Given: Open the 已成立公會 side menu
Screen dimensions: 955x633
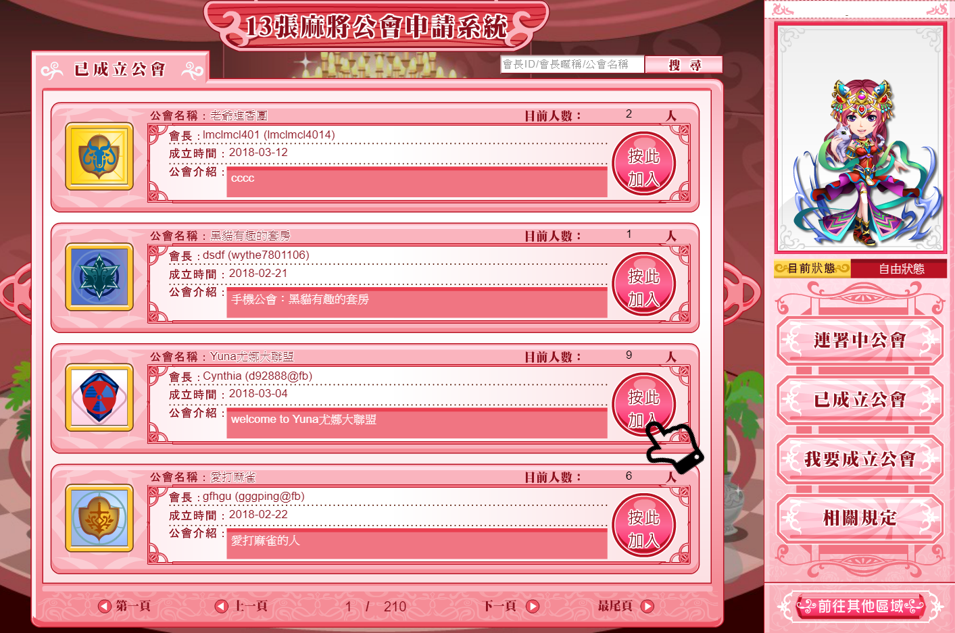Looking at the screenshot, I should (x=859, y=400).
